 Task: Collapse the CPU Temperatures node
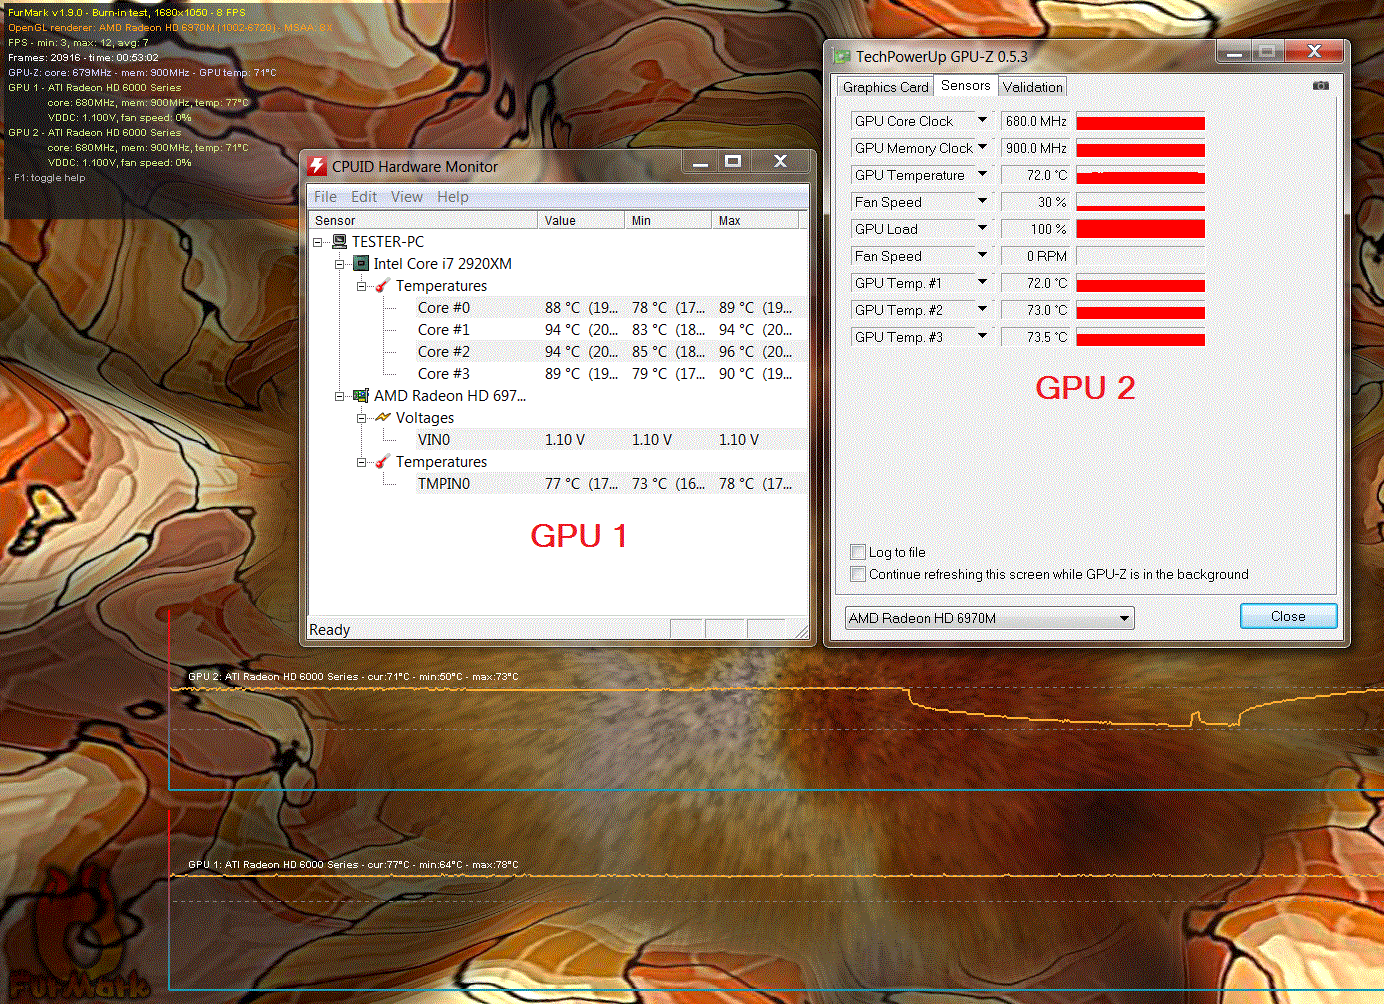362,286
